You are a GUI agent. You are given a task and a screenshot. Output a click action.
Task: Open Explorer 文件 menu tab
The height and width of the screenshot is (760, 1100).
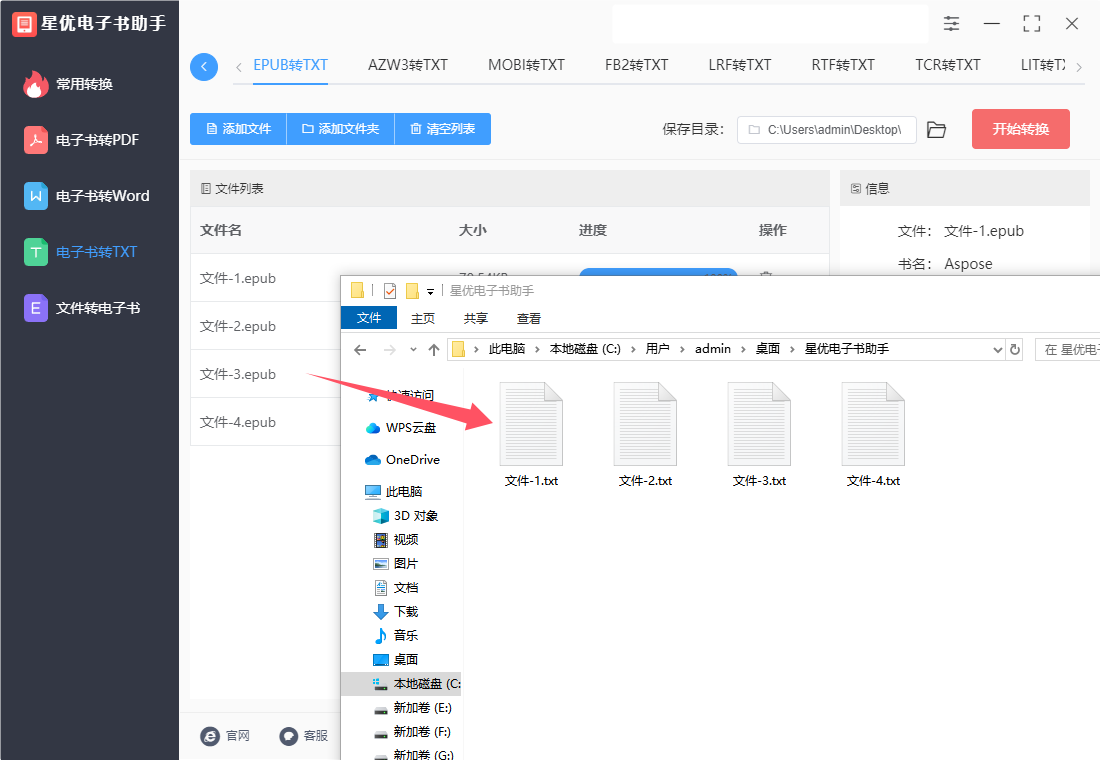(369, 318)
